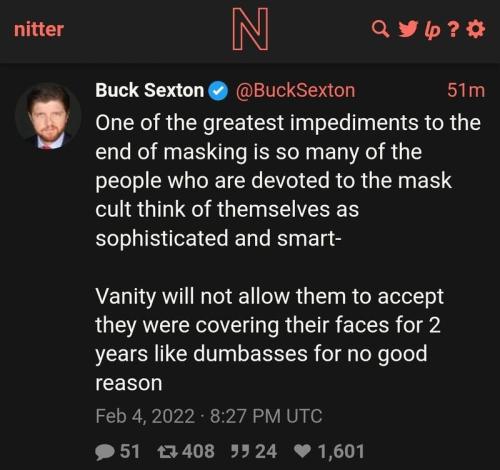Open the search magnifier icon

380,29
